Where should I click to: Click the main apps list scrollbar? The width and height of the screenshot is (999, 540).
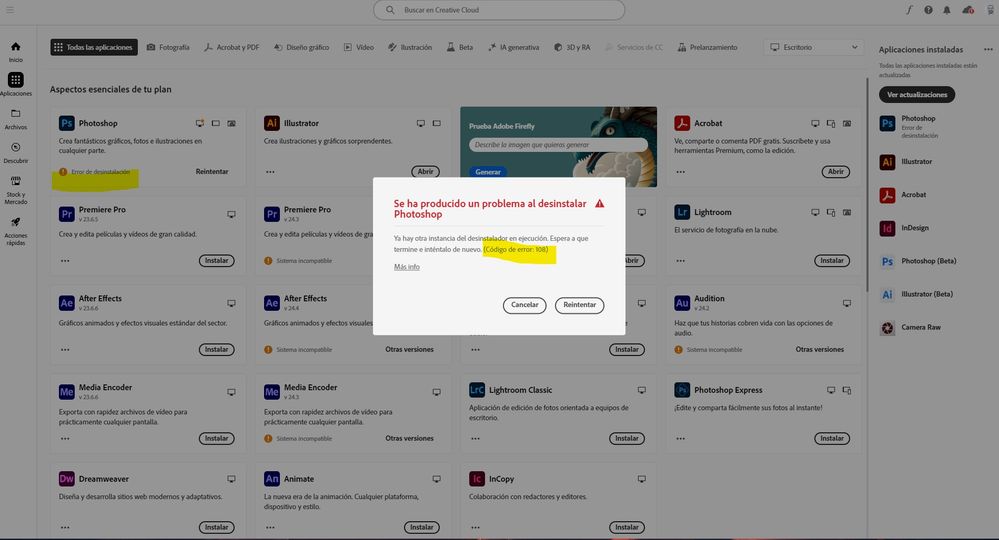[x=866, y=185]
